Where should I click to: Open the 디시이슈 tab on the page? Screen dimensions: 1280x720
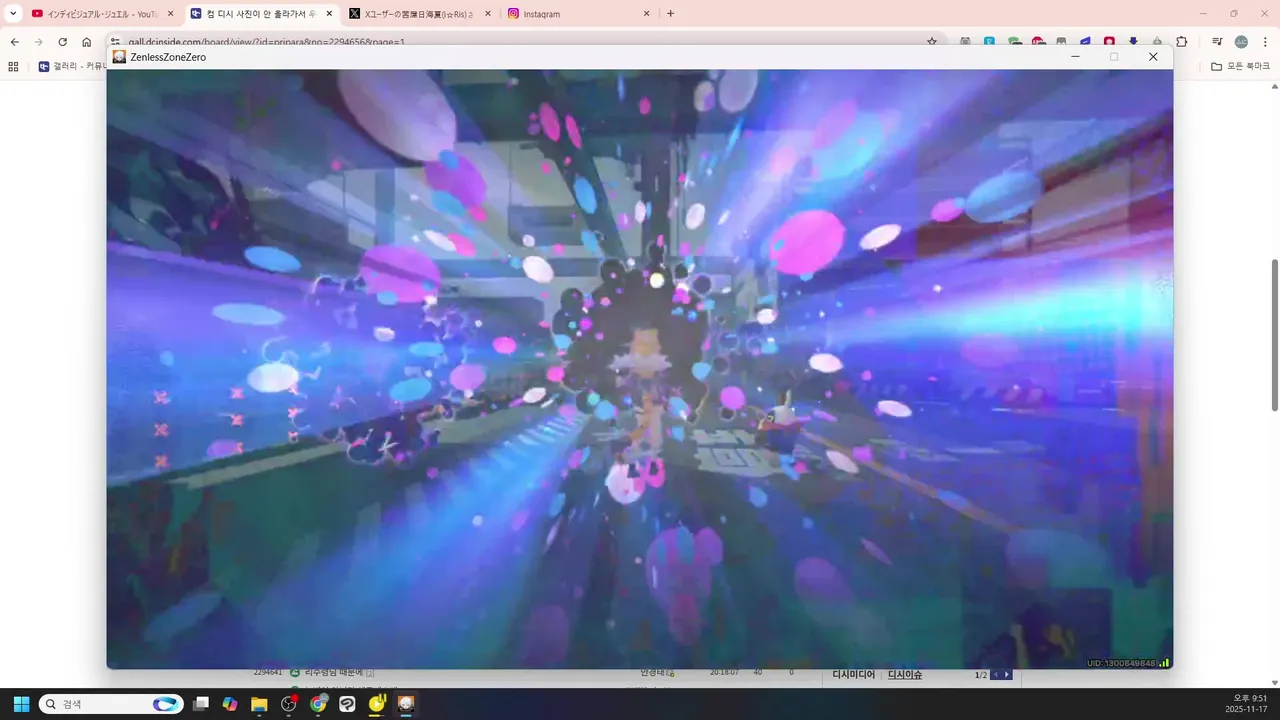pyautogui.click(x=905, y=675)
